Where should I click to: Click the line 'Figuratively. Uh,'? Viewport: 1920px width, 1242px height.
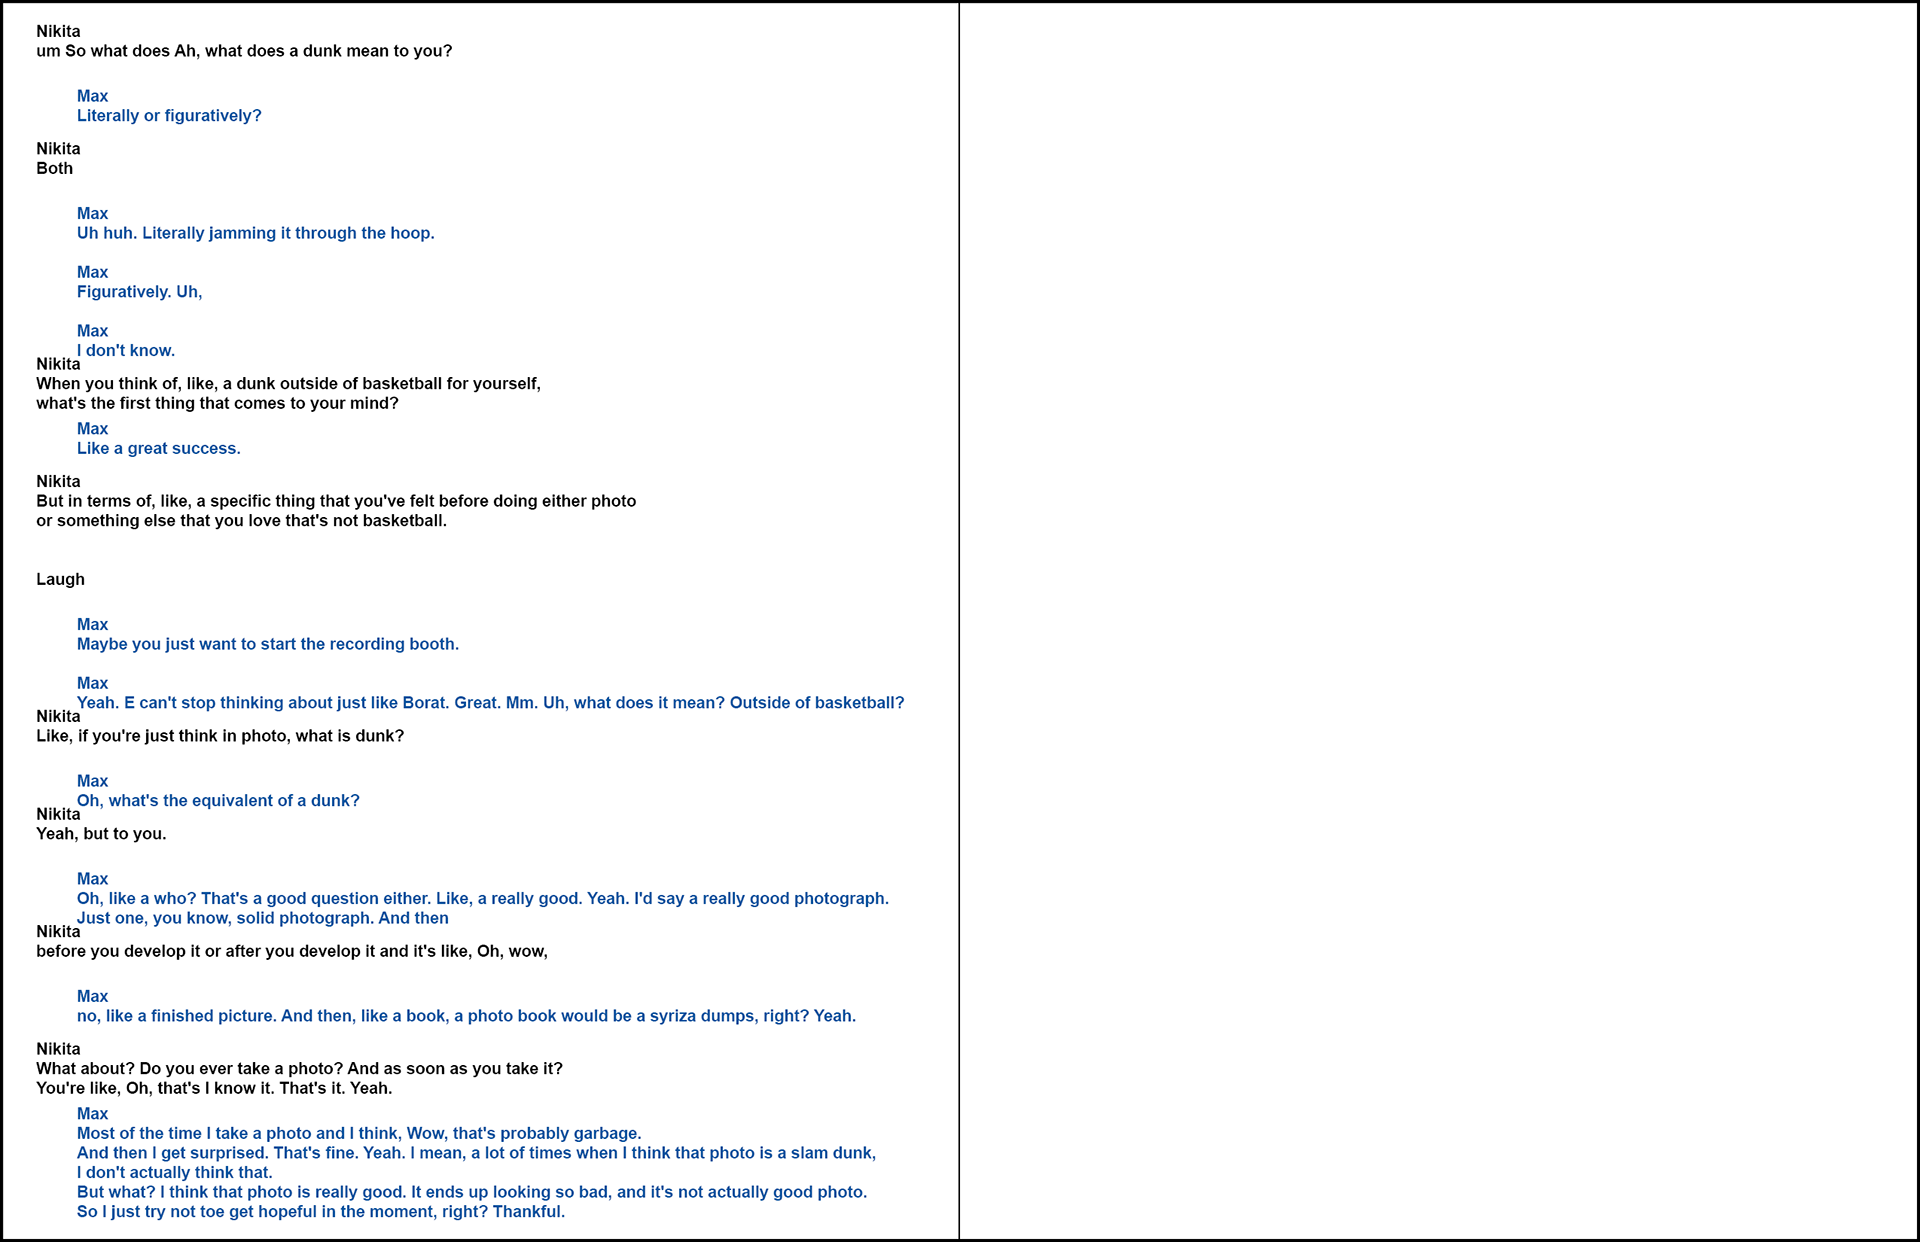click(140, 292)
